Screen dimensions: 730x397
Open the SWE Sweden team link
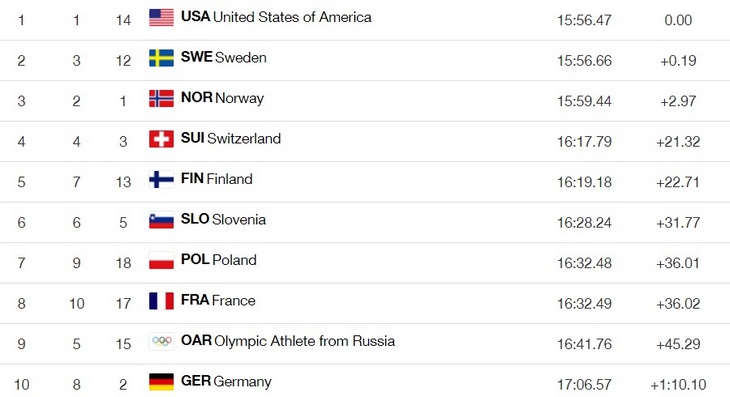click(224, 58)
